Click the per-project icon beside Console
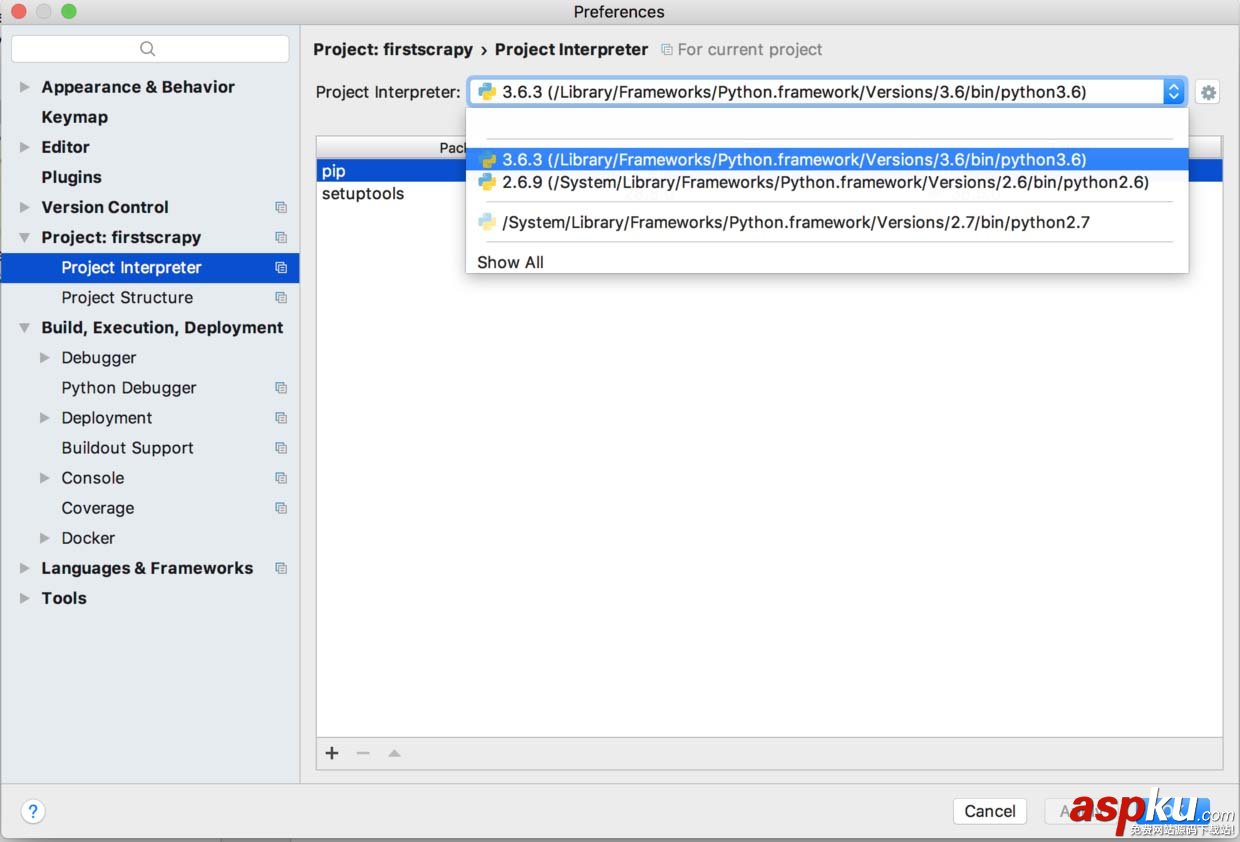Screen dimensions: 1240x842 (281, 478)
